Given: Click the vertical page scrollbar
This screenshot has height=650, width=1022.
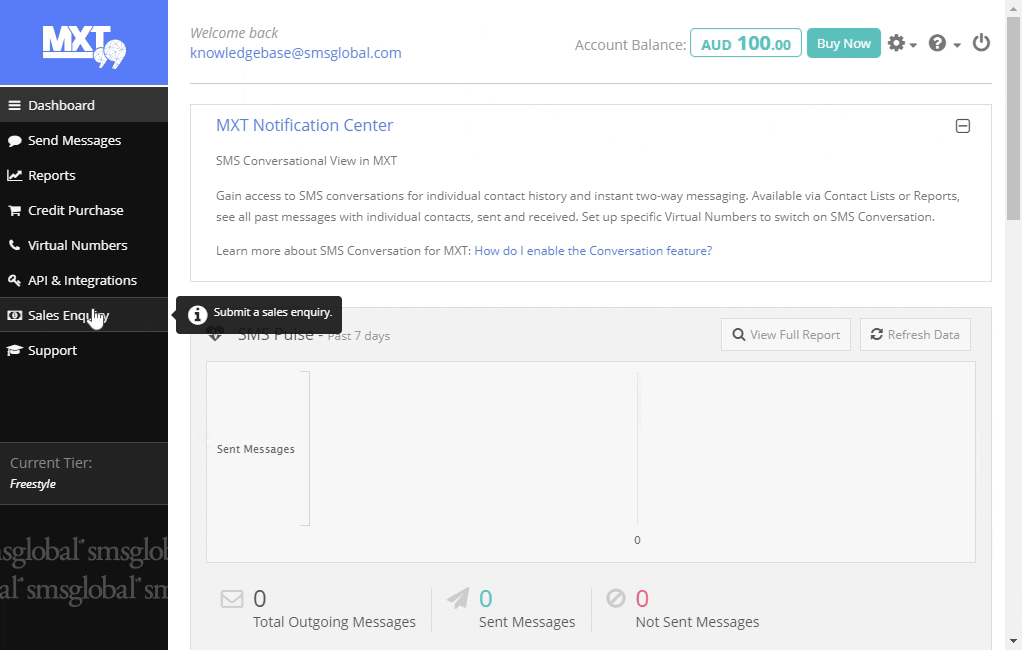Looking at the screenshot, I should [1014, 120].
